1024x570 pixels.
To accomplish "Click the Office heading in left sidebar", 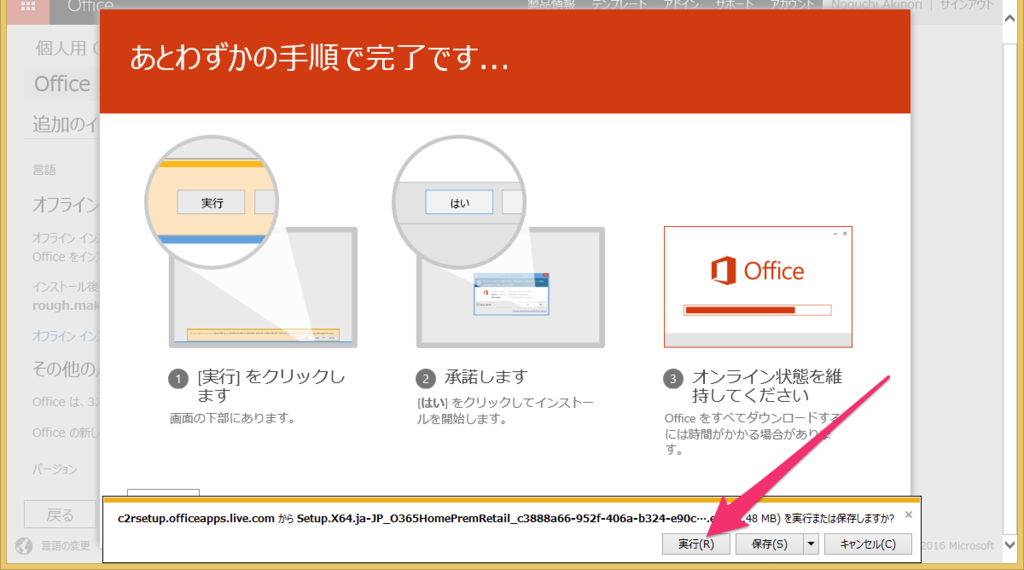I will coord(62,84).
